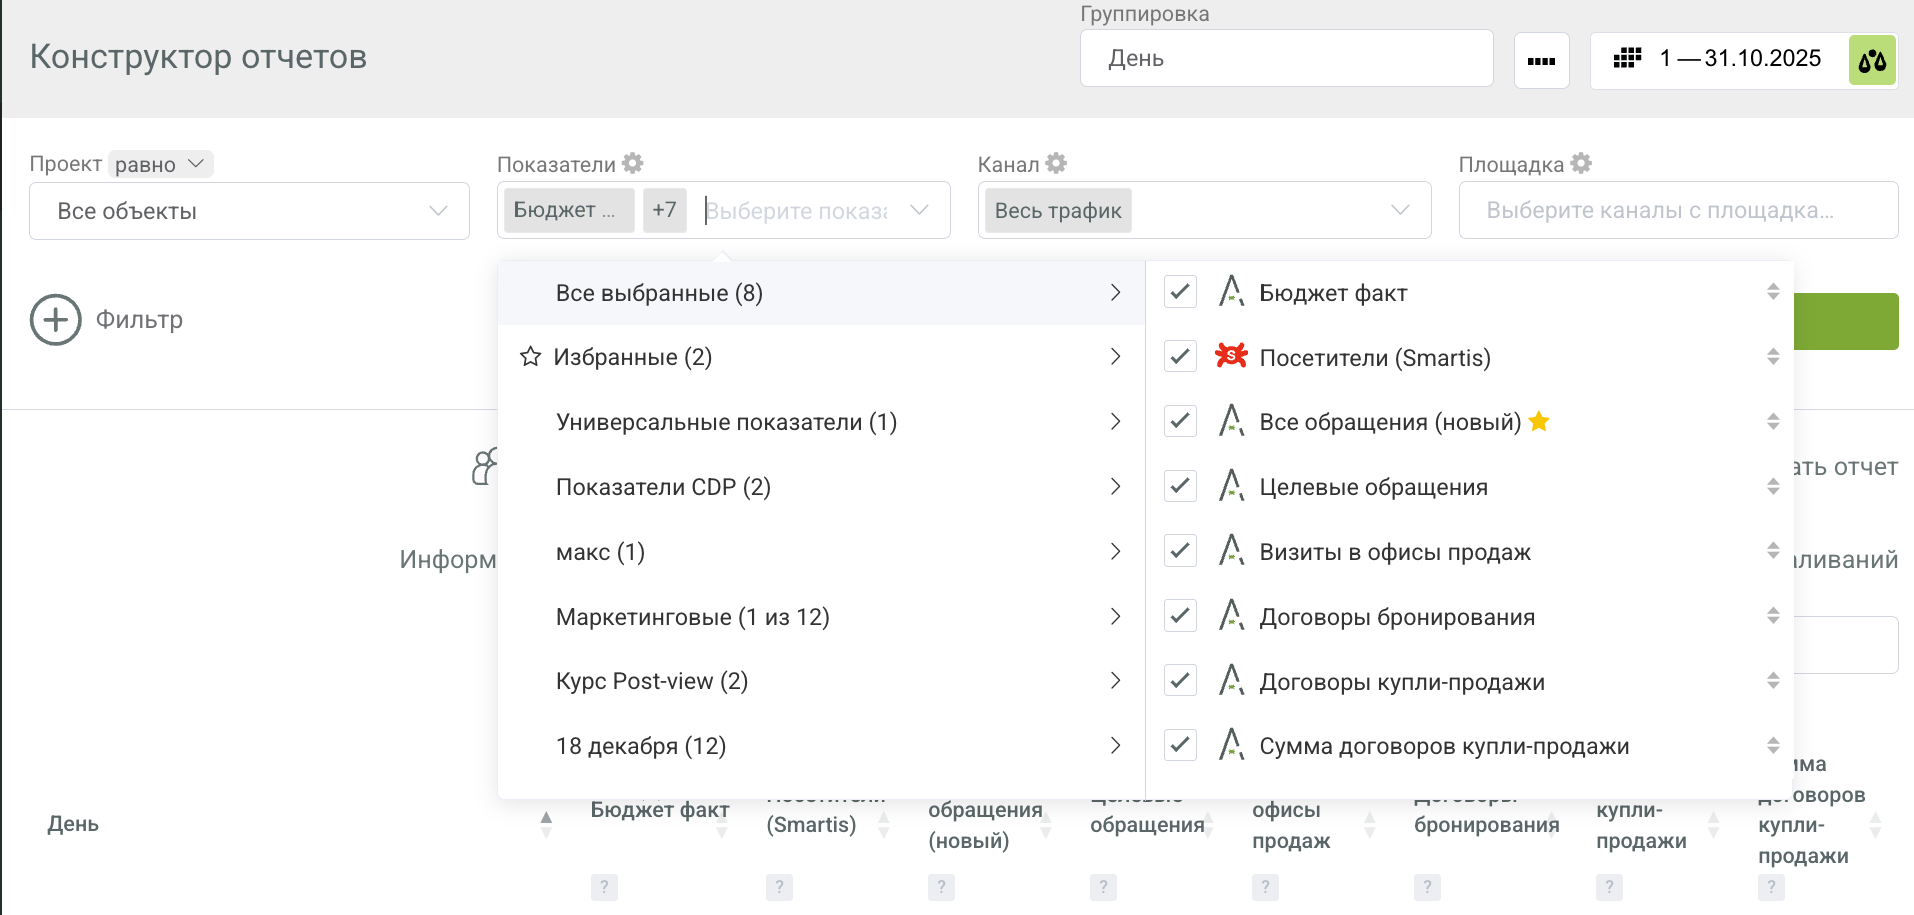The image size is (1914, 915).
Task: Collapse the Показатели dropdown using its arrow
Action: 919,210
